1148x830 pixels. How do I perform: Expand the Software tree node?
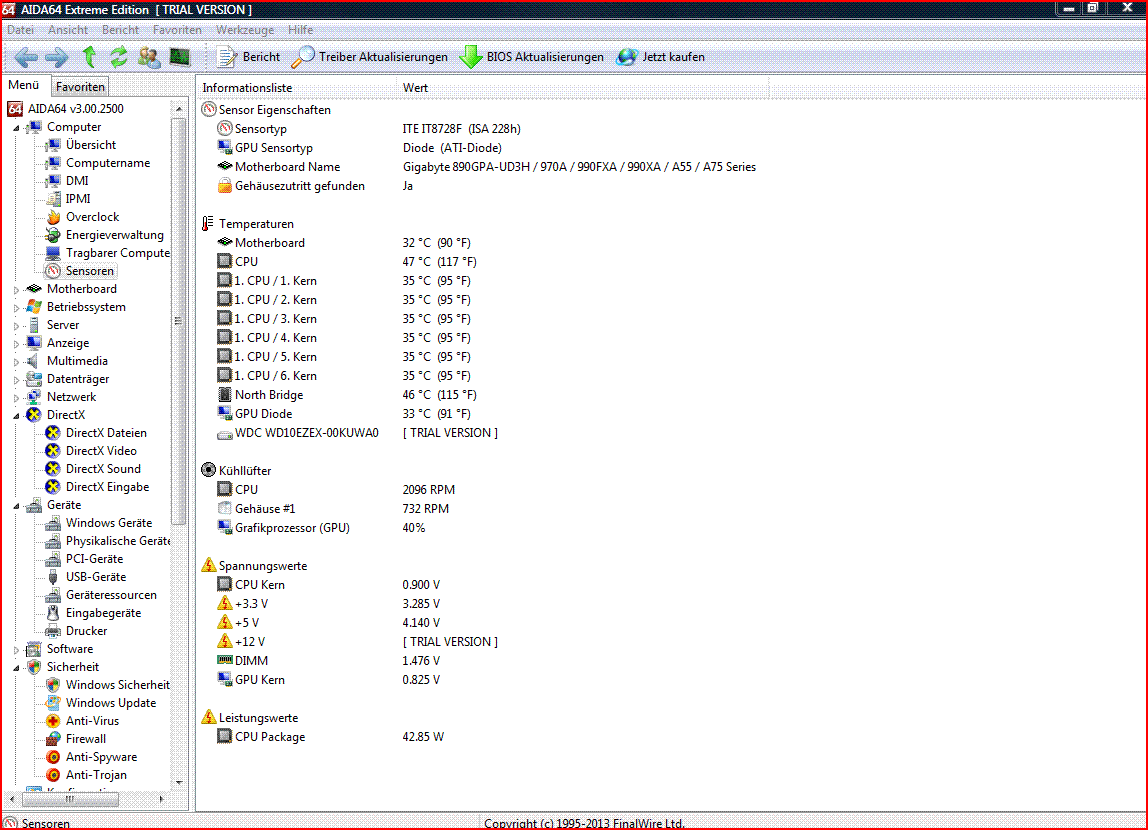click(x=16, y=650)
